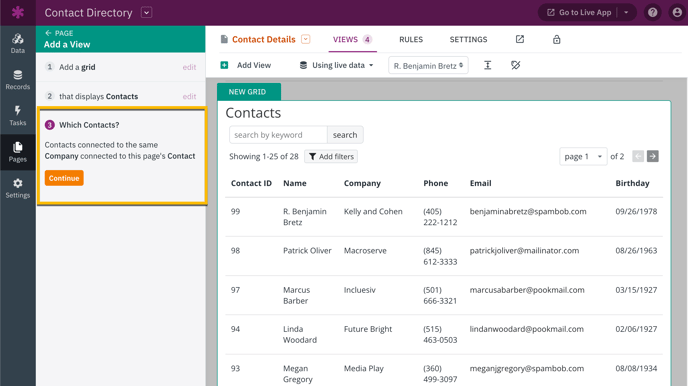Open the user account profile icon
Image resolution: width=688 pixels, height=386 pixels.
[677, 12]
